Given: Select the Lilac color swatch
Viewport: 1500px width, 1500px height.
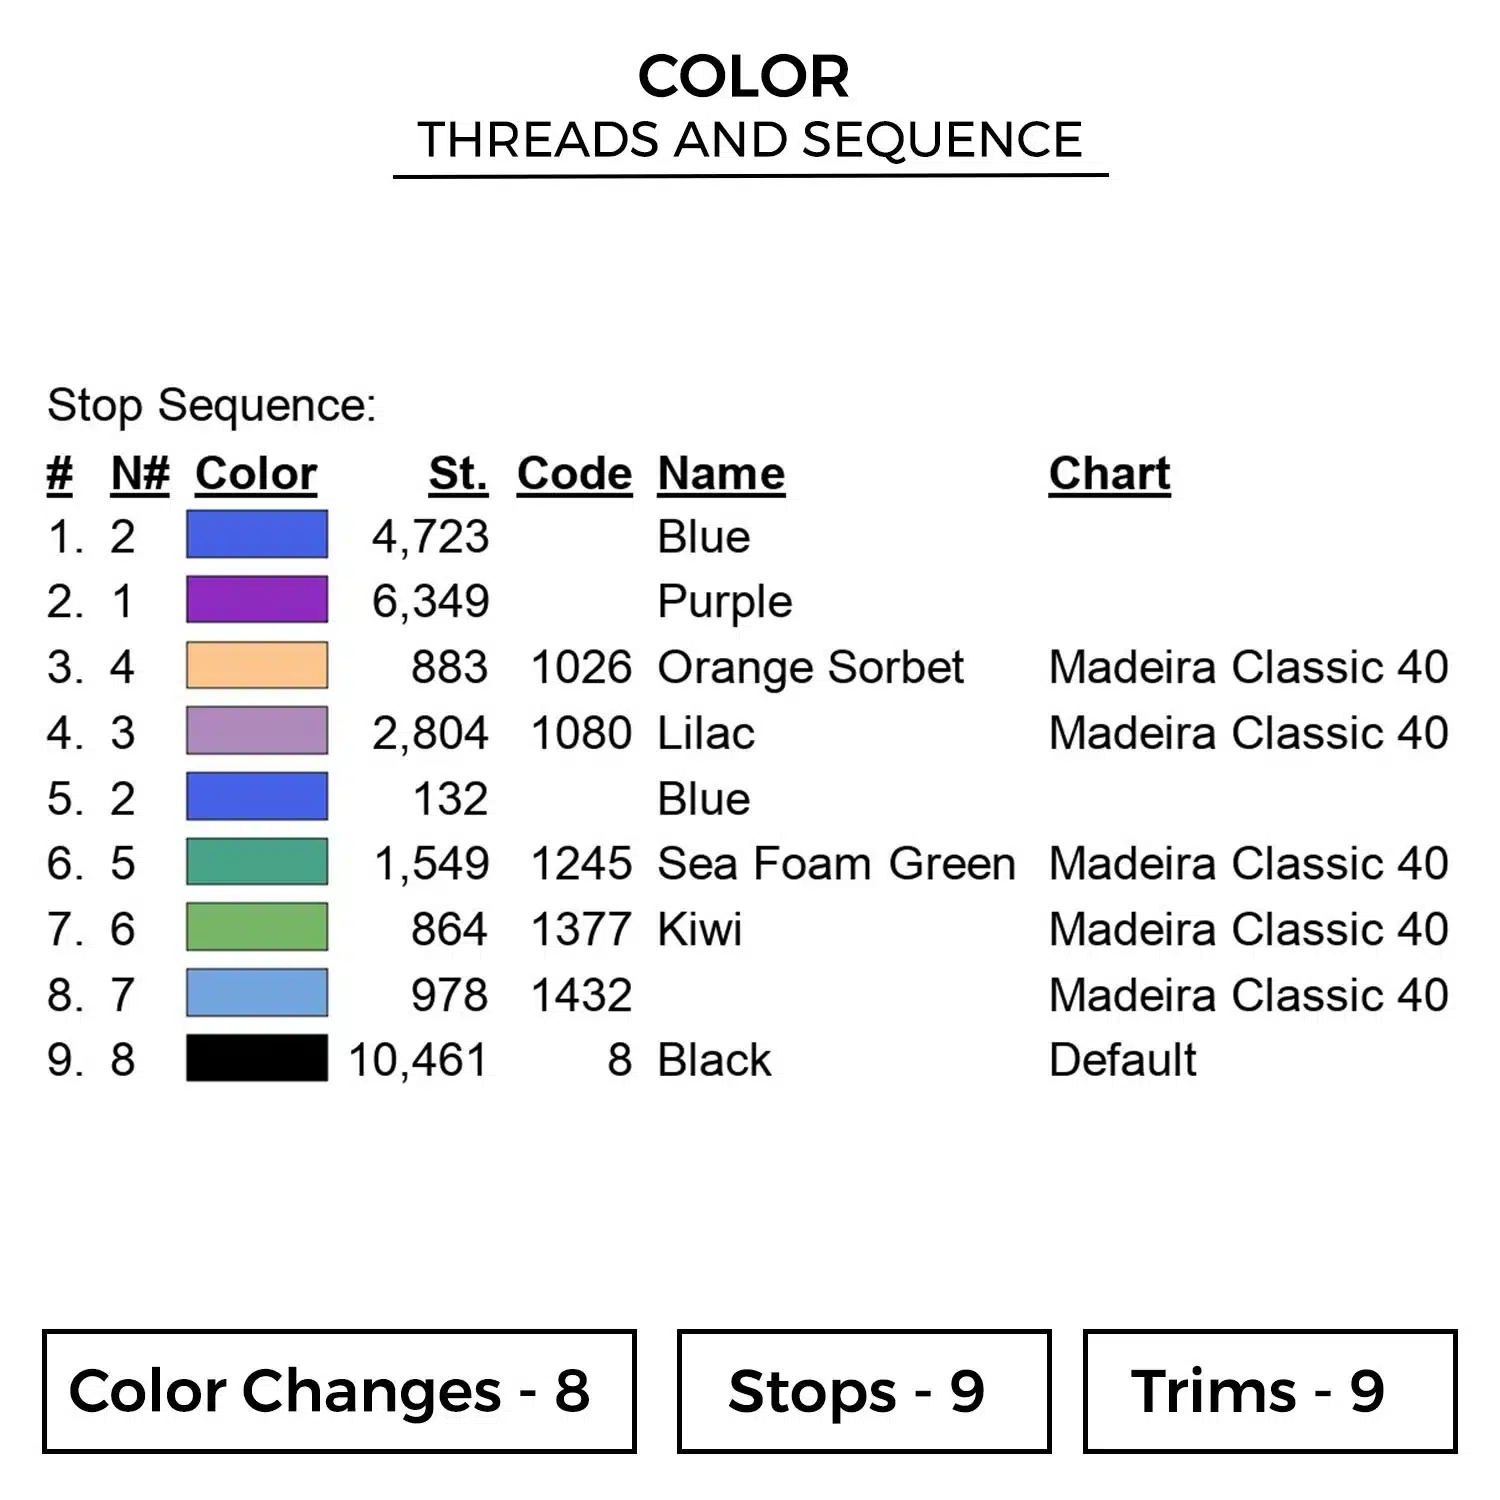Looking at the screenshot, I should 257,731.
